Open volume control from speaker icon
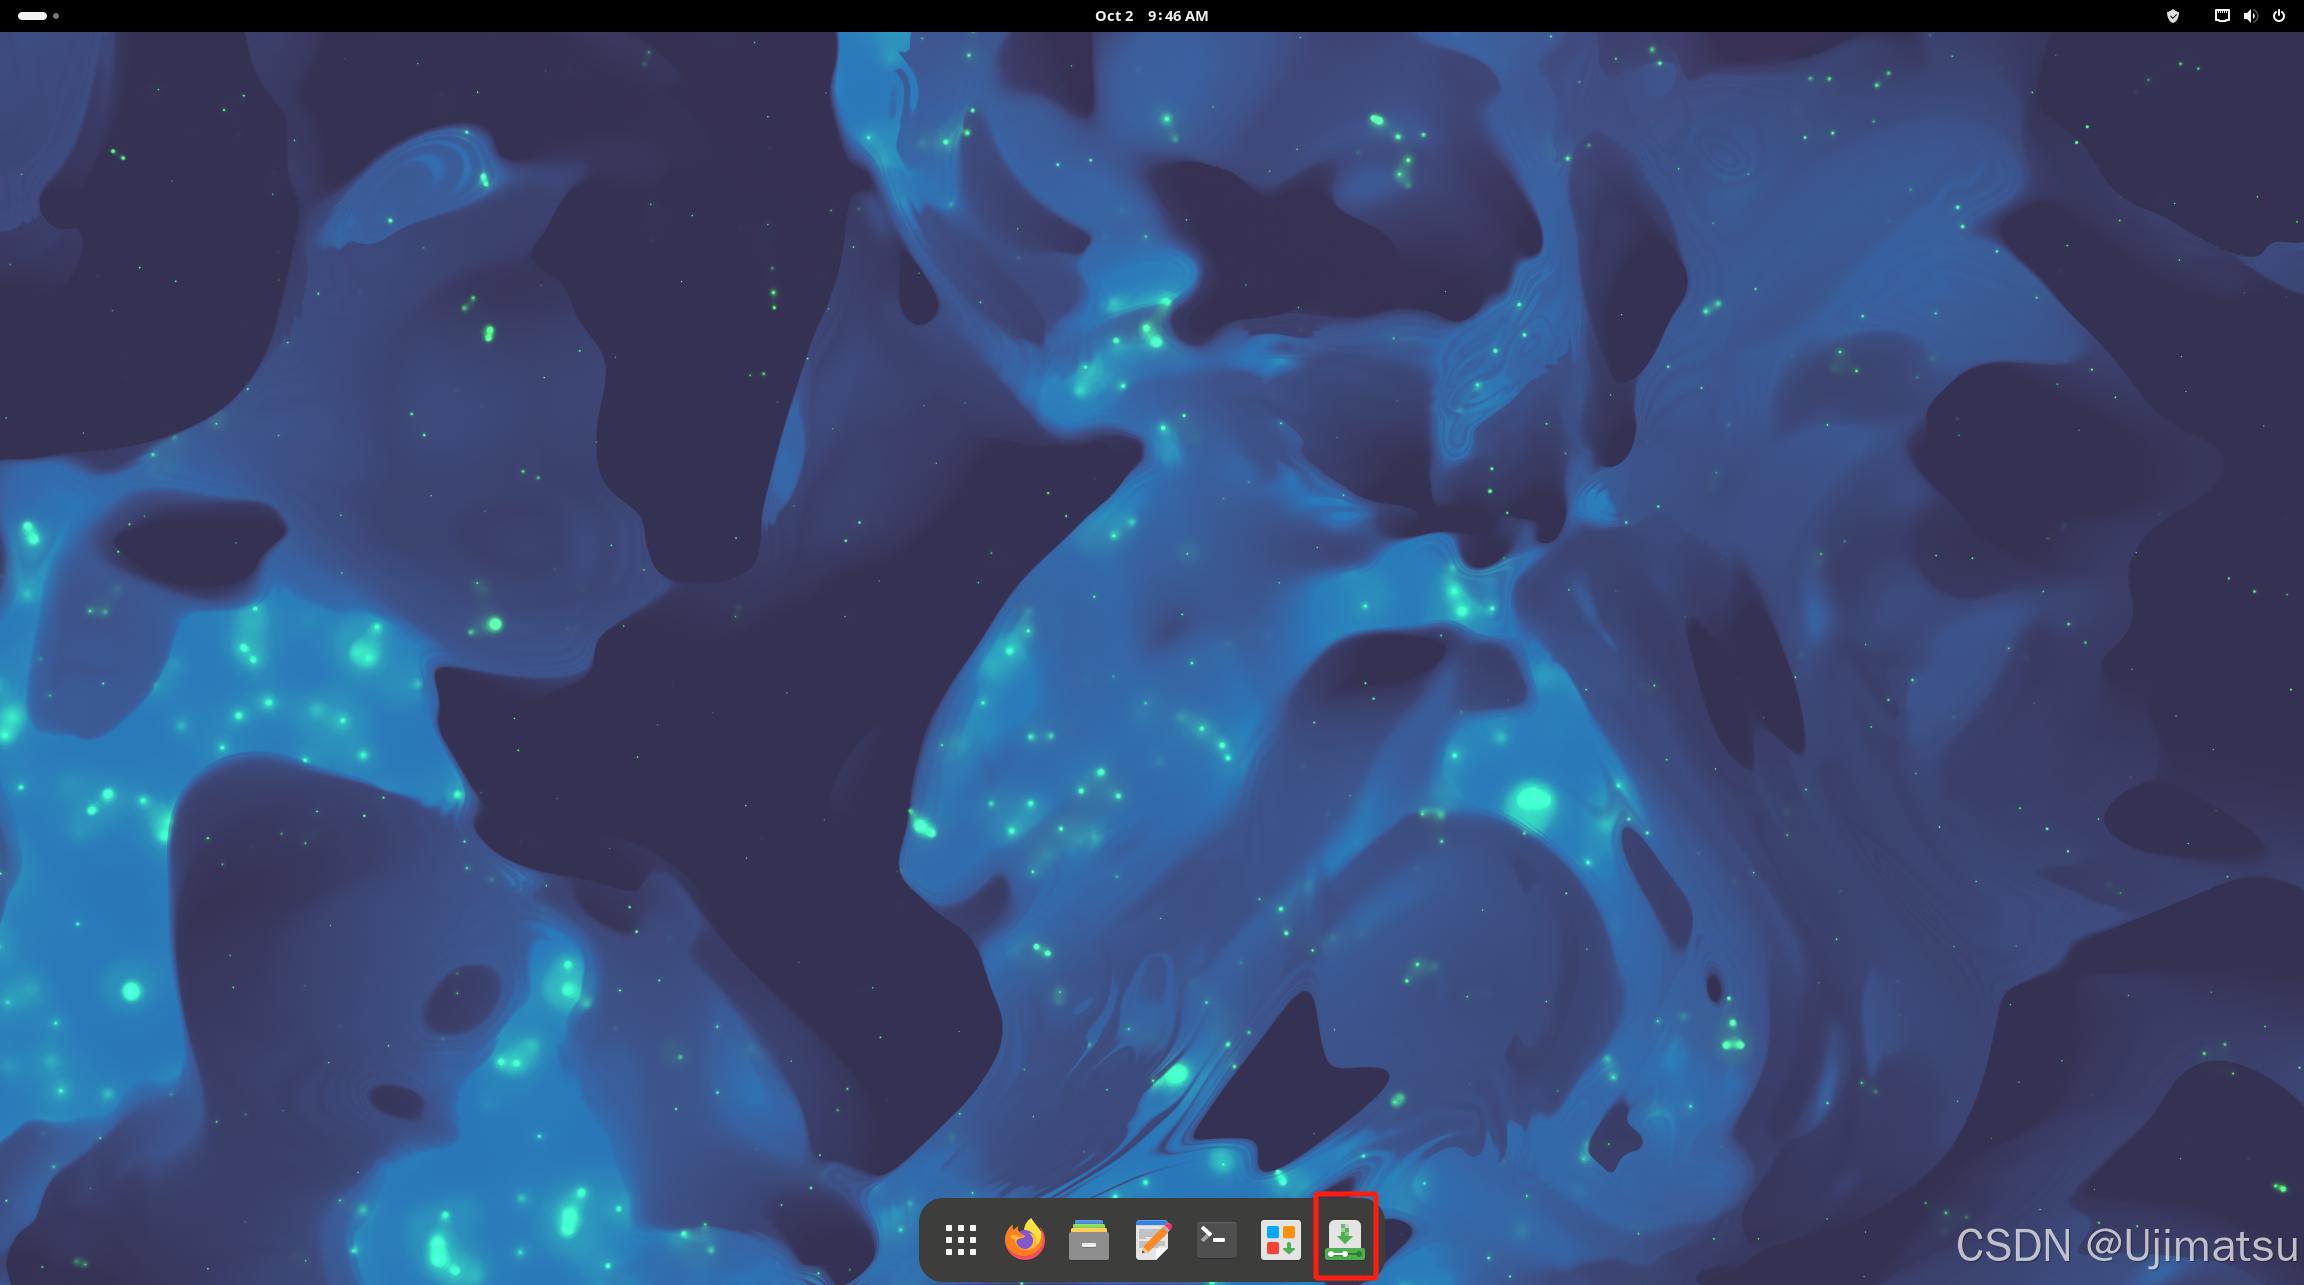Viewport: 2304px width, 1285px height. tap(2250, 16)
